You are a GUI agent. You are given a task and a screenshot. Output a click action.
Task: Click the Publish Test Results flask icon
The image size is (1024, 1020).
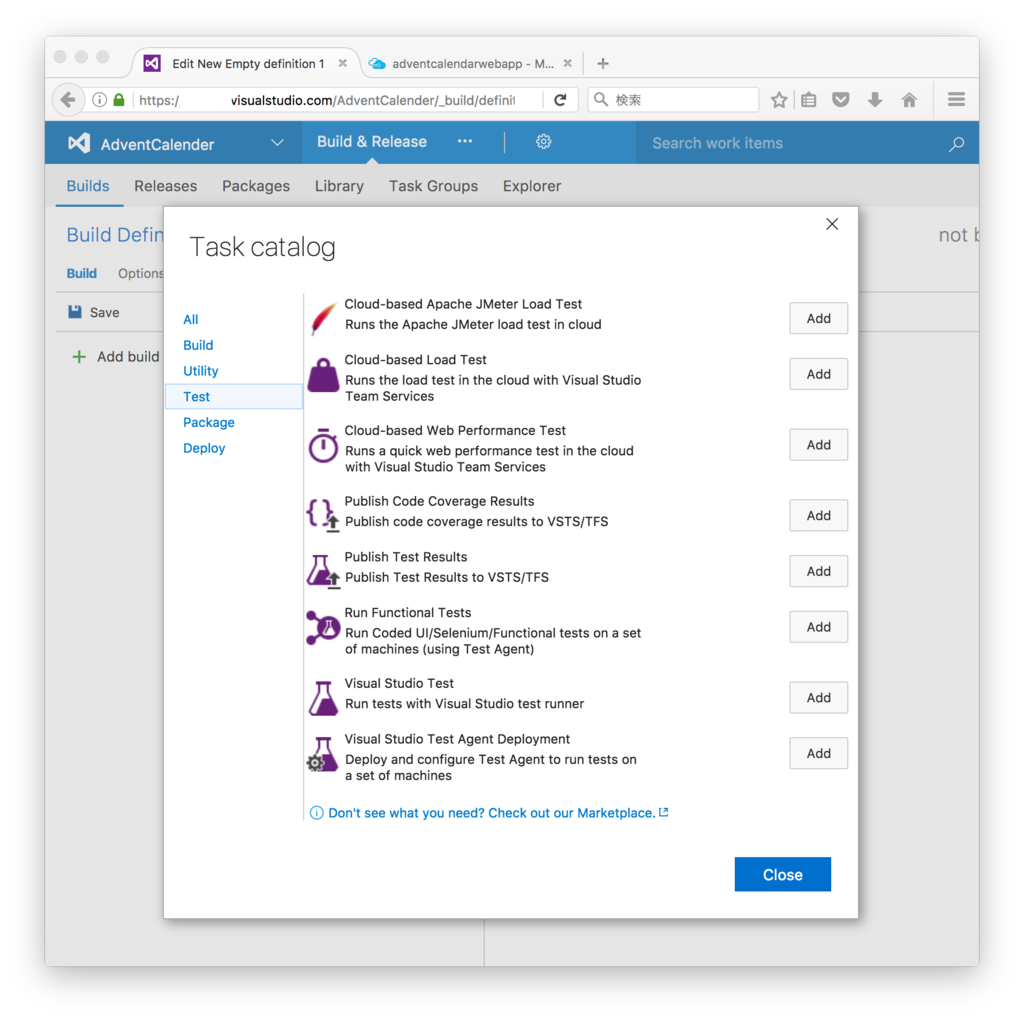[323, 571]
